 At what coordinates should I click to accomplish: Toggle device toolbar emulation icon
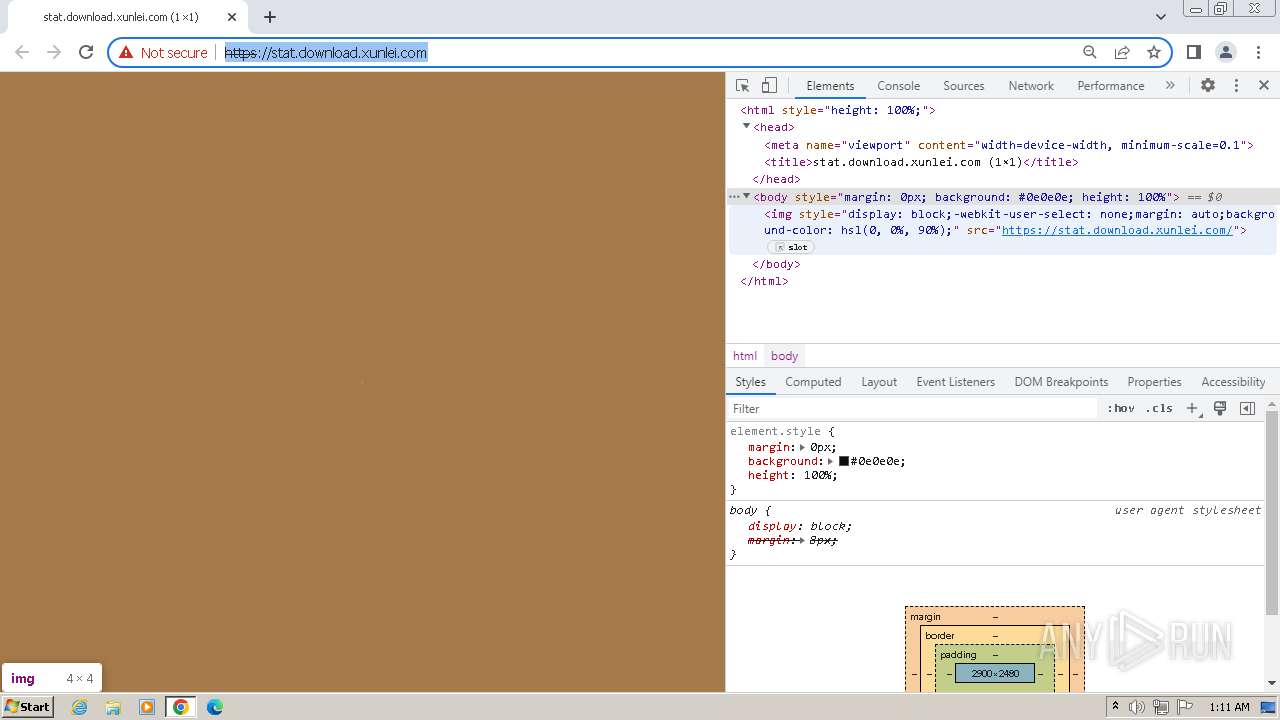769,86
